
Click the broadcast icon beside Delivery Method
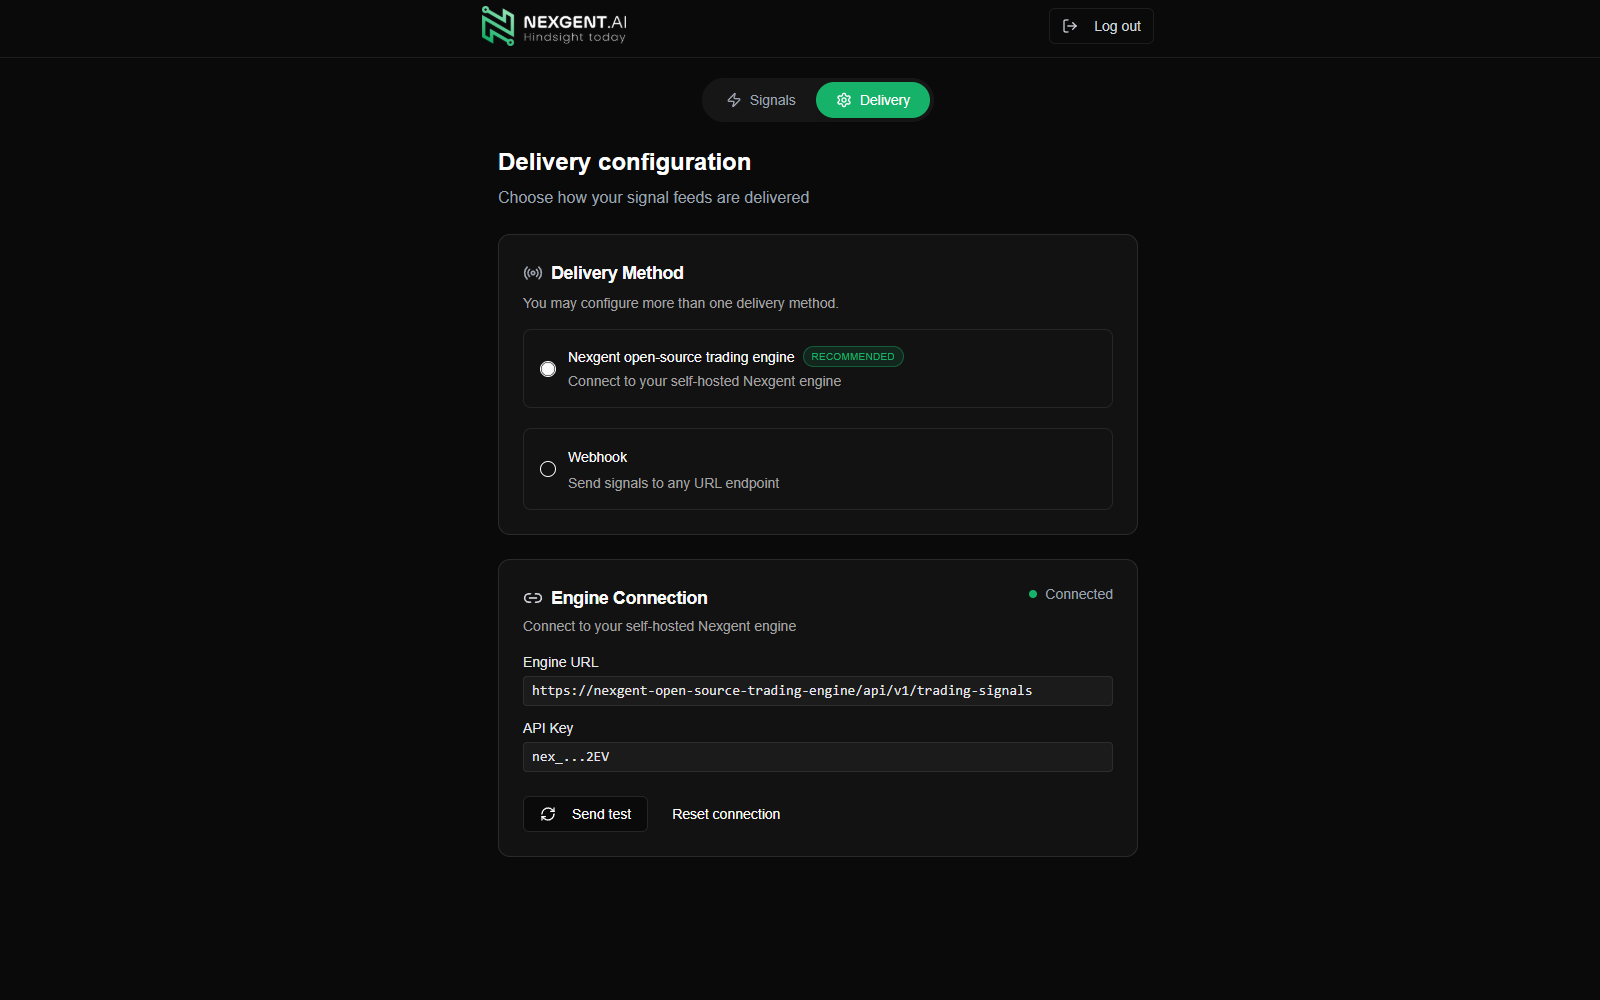[x=533, y=273]
